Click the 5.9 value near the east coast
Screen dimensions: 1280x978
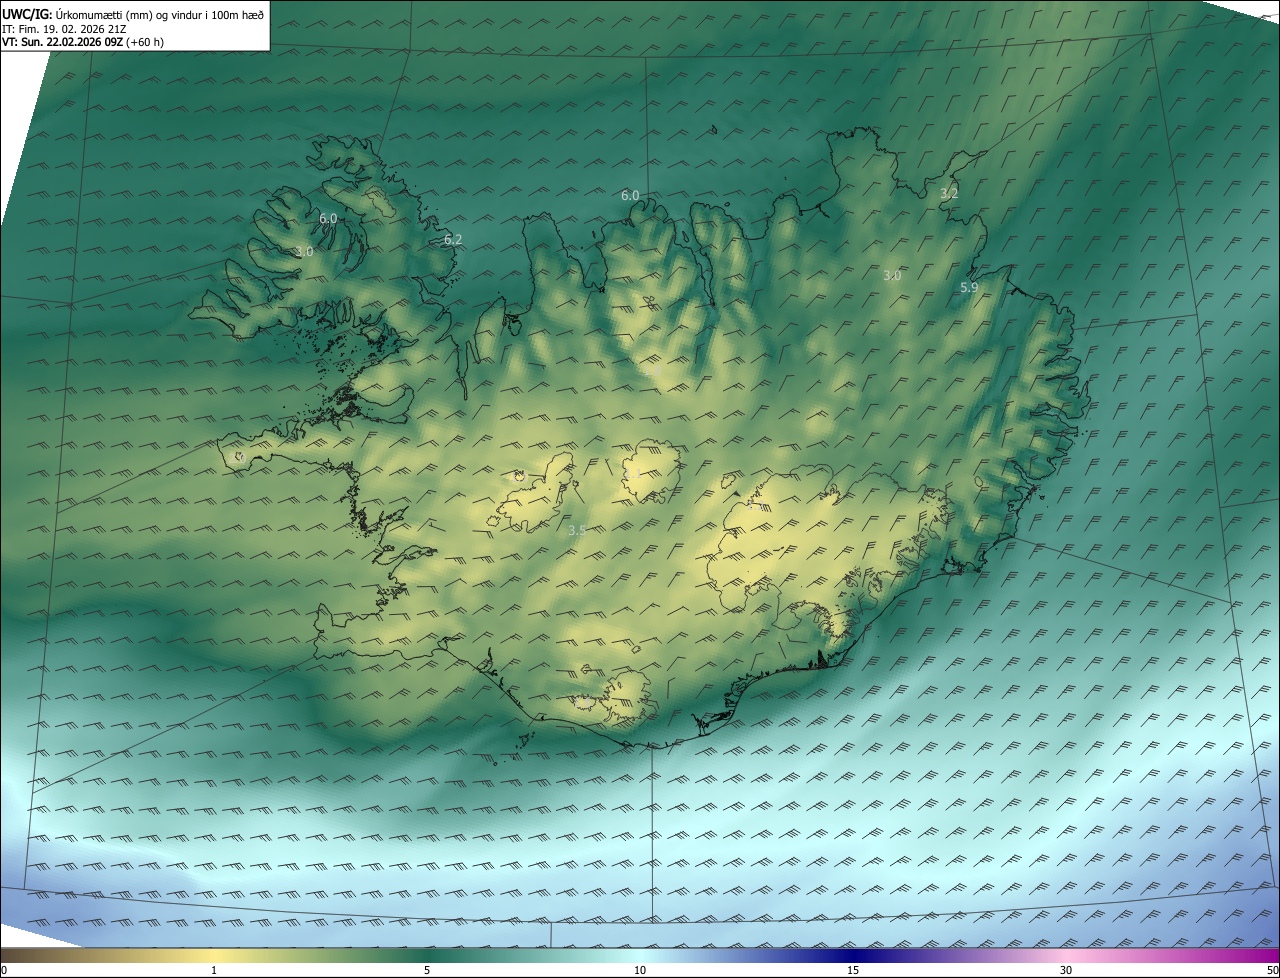[x=969, y=287]
